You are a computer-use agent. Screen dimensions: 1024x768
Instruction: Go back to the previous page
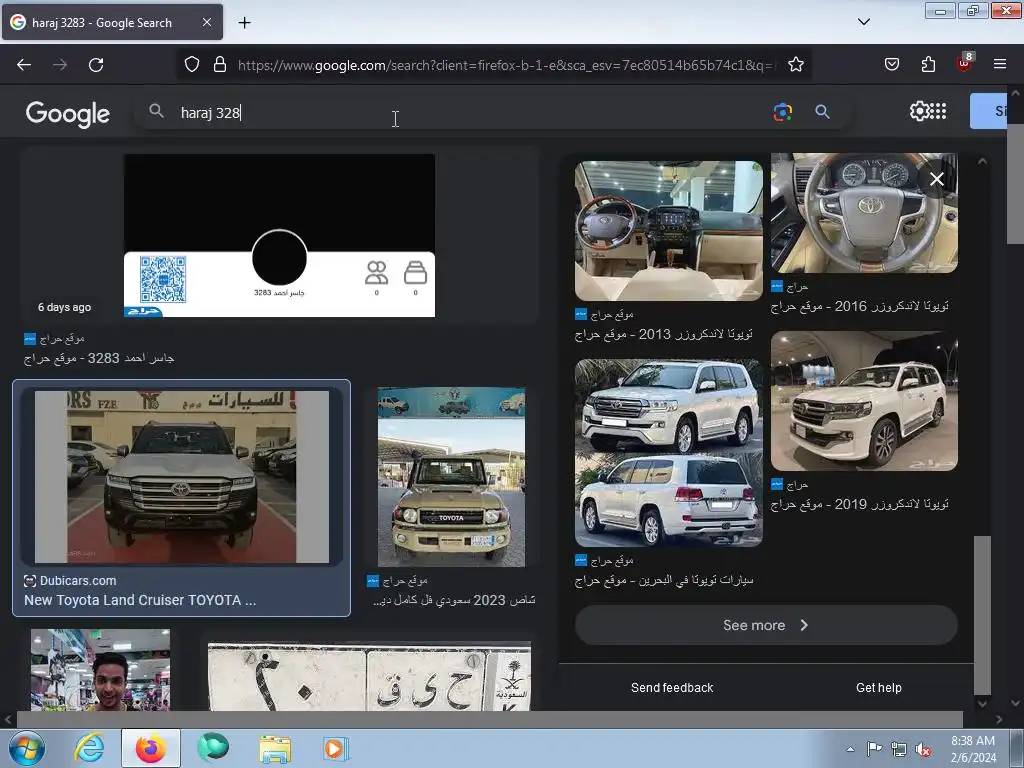24,65
